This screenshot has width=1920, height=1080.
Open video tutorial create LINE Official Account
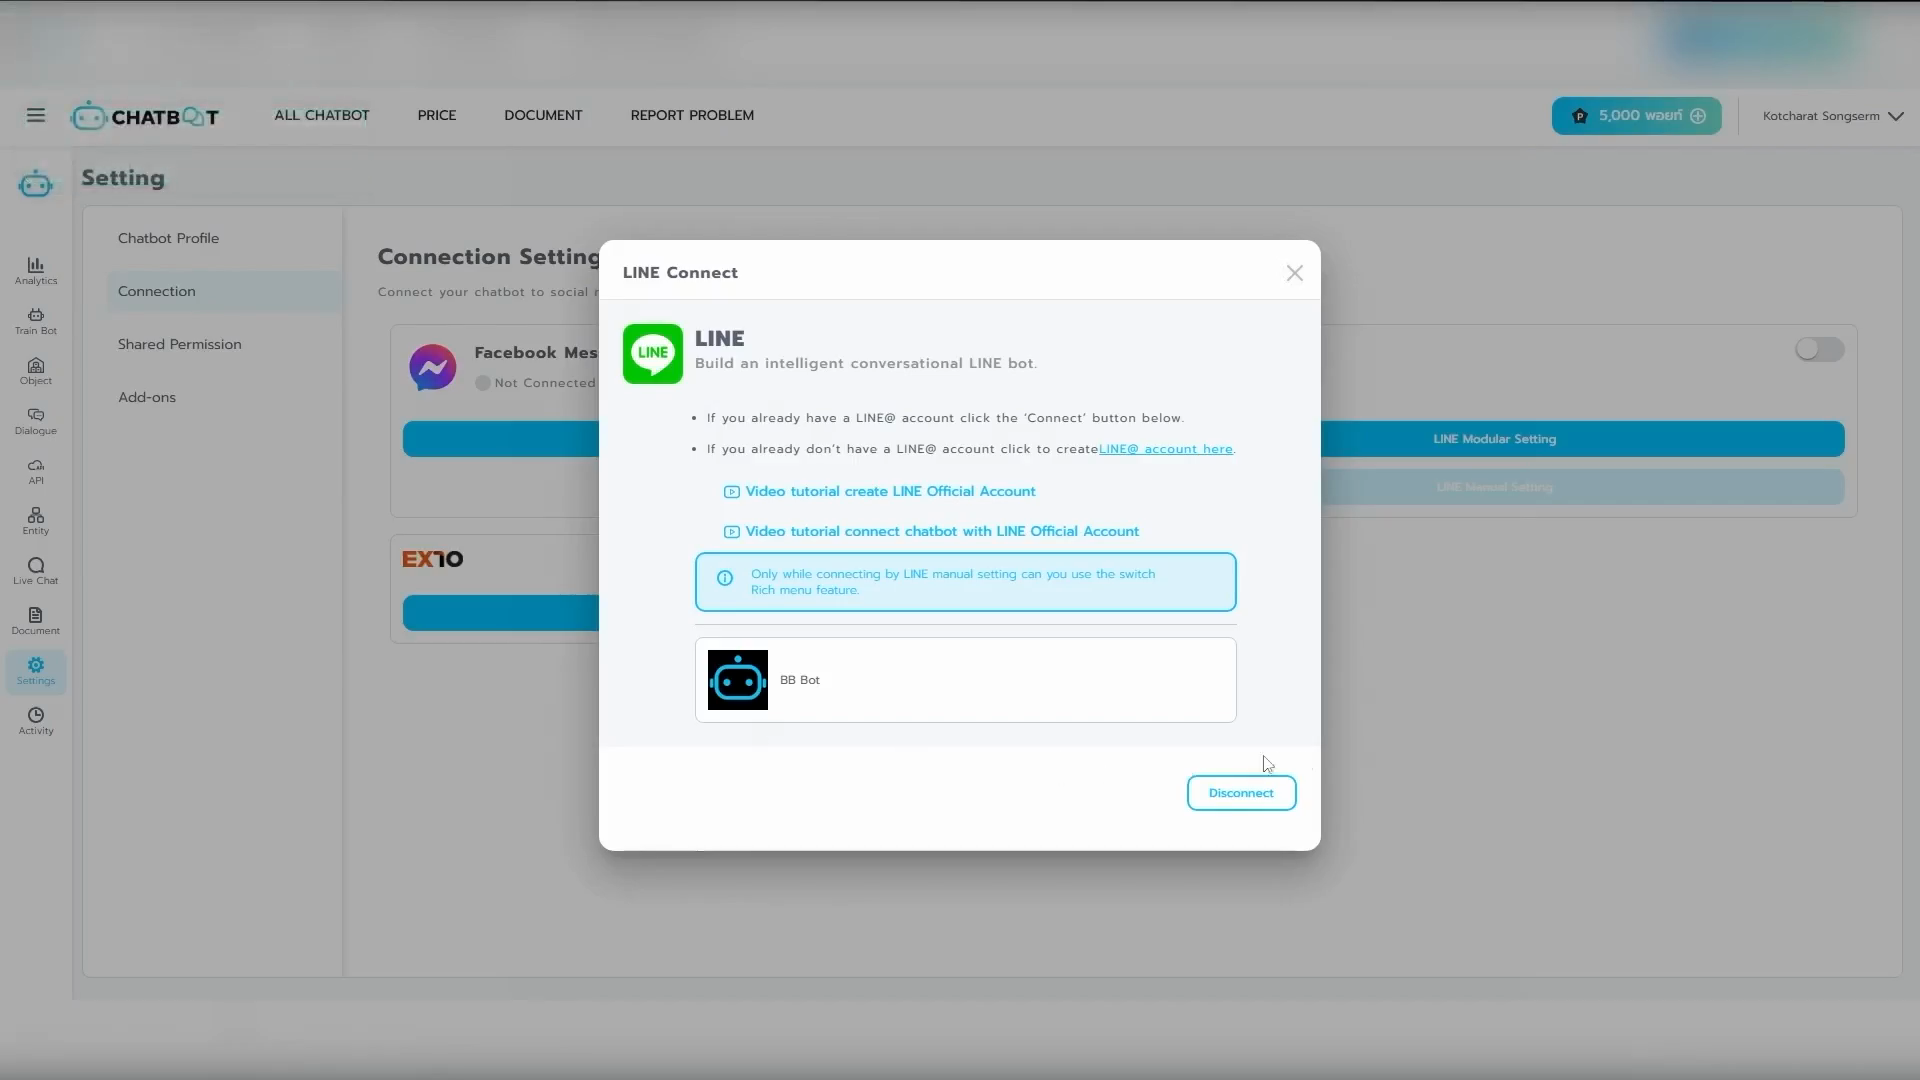click(879, 491)
